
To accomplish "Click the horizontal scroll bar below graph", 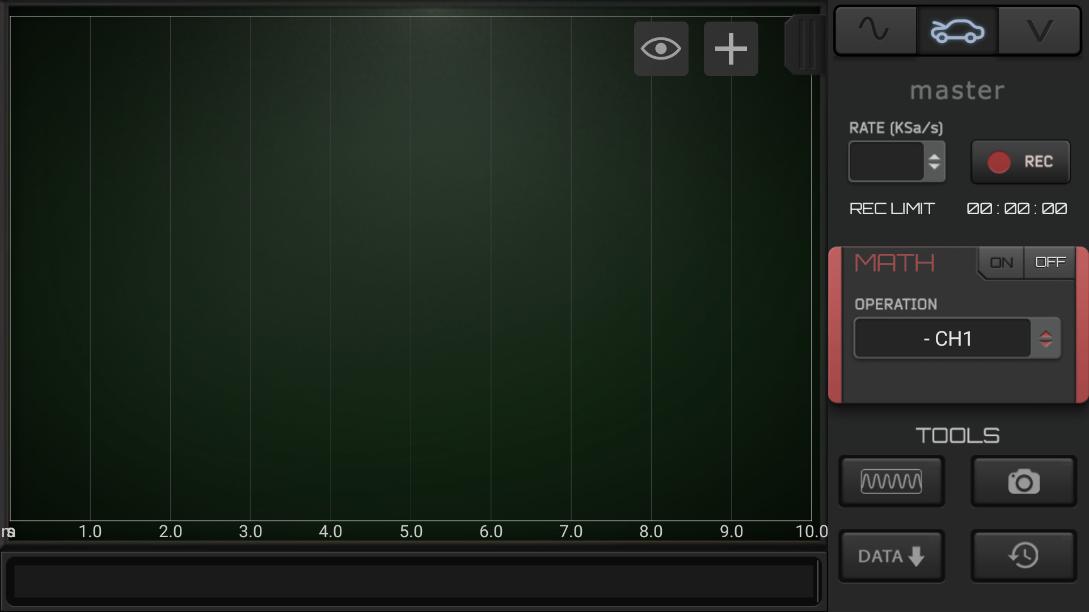I will click(x=413, y=580).
